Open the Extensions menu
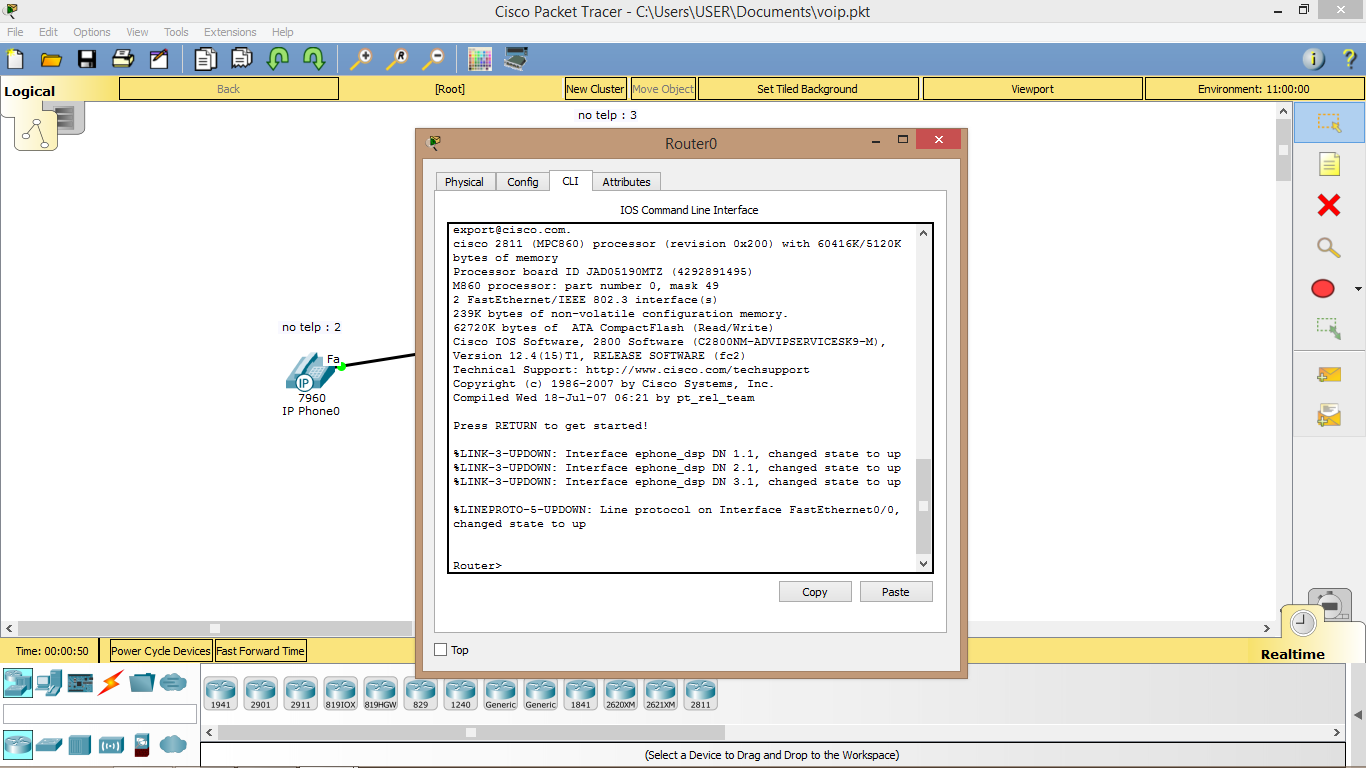 pos(230,32)
